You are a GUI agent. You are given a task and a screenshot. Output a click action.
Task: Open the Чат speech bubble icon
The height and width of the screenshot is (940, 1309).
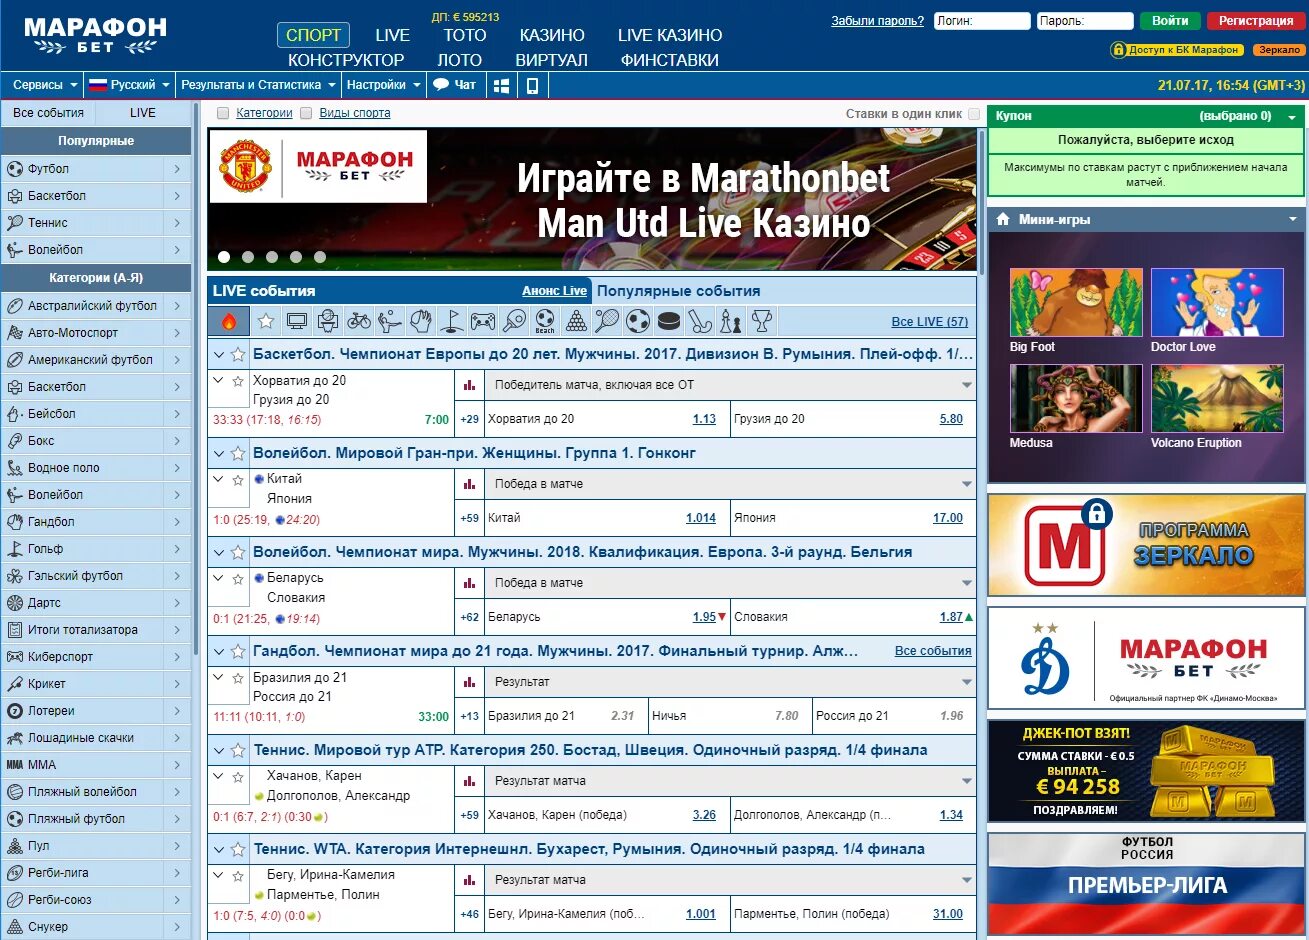[x=441, y=85]
